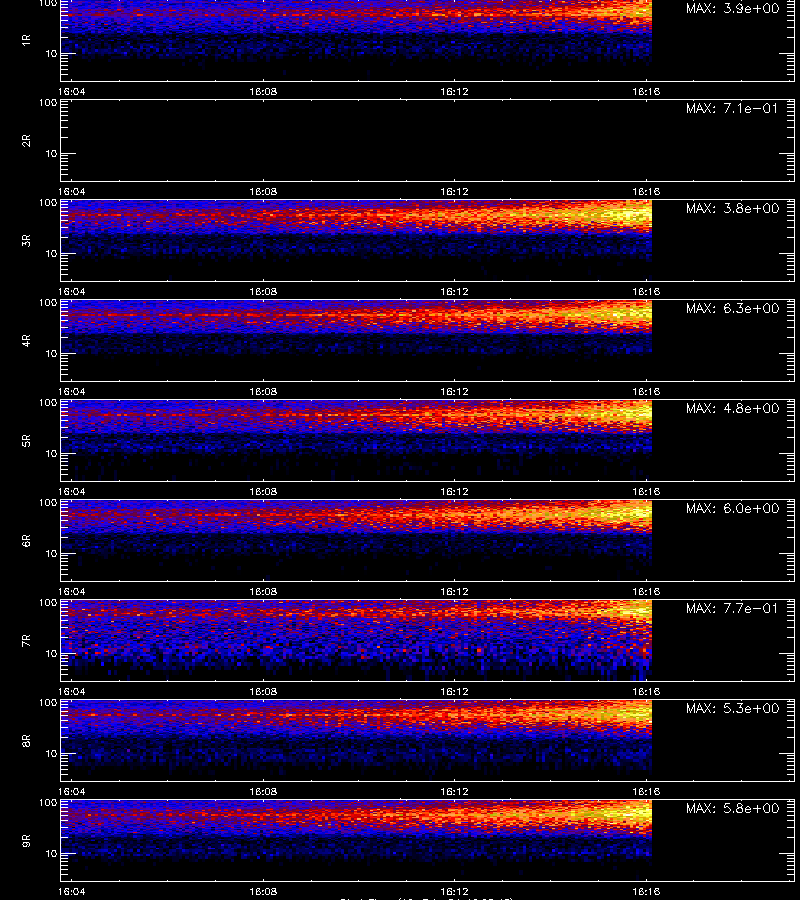
Task: Click the 16:12 label below the 9R panel
Action: click(455, 891)
